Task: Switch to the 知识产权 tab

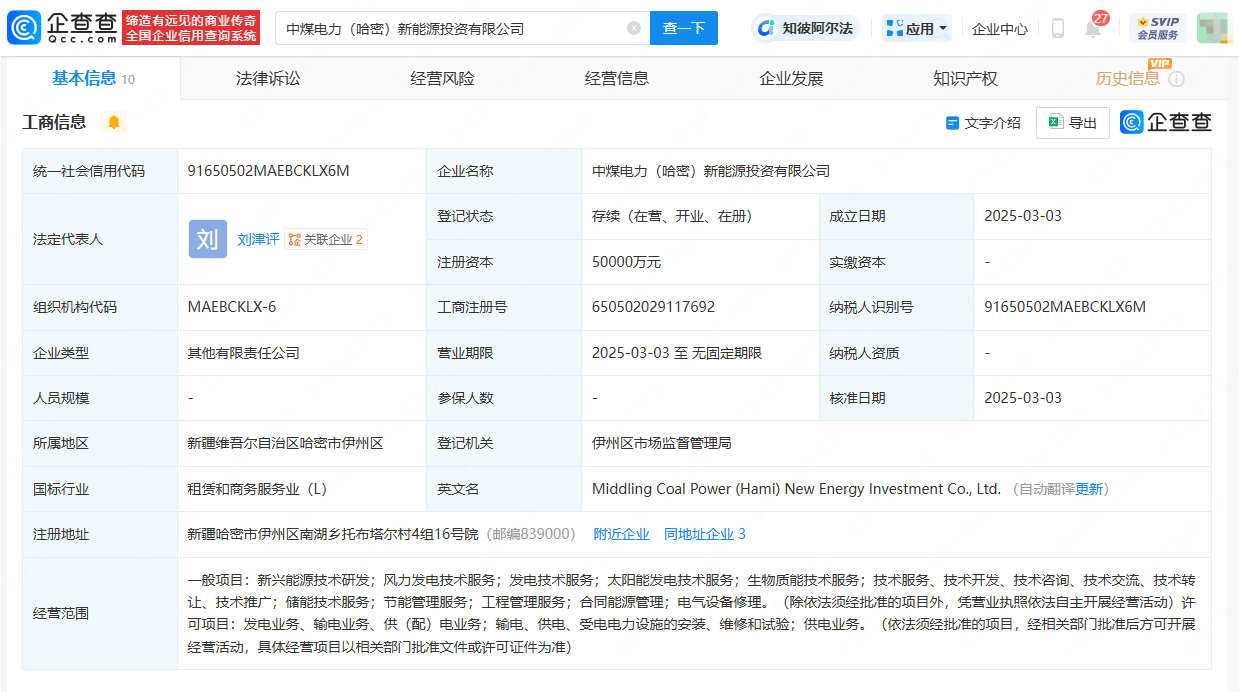Action: tap(965, 78)
